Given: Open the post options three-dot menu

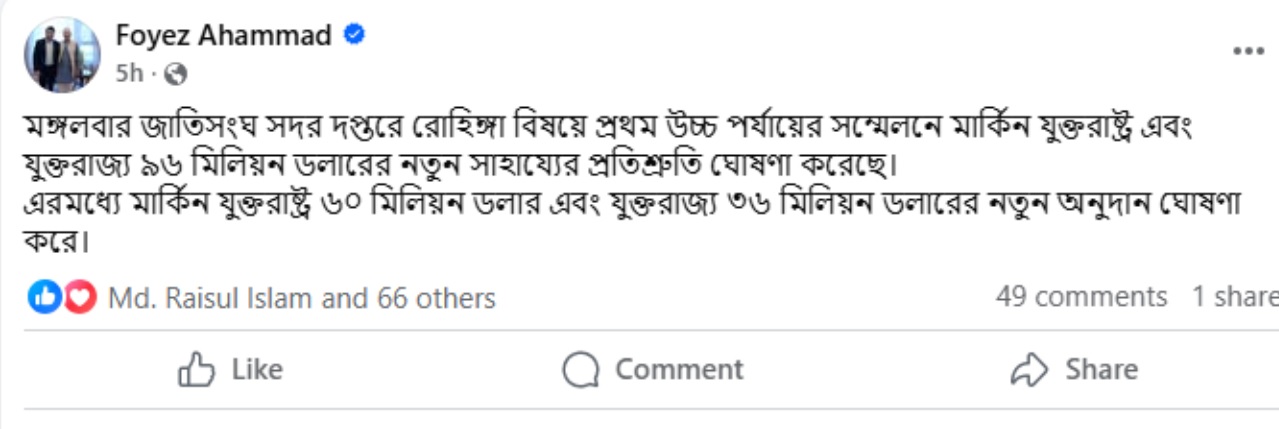Looking at the screenshot, I should [x=1249, y=51].
